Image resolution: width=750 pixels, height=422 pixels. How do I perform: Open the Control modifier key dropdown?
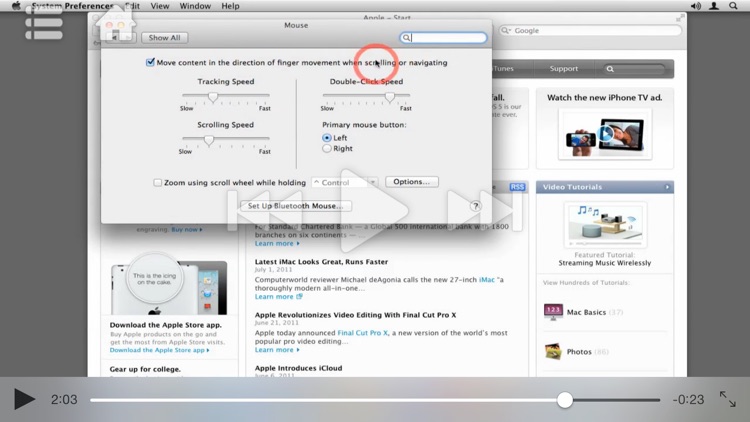click(x=344, y=182)
